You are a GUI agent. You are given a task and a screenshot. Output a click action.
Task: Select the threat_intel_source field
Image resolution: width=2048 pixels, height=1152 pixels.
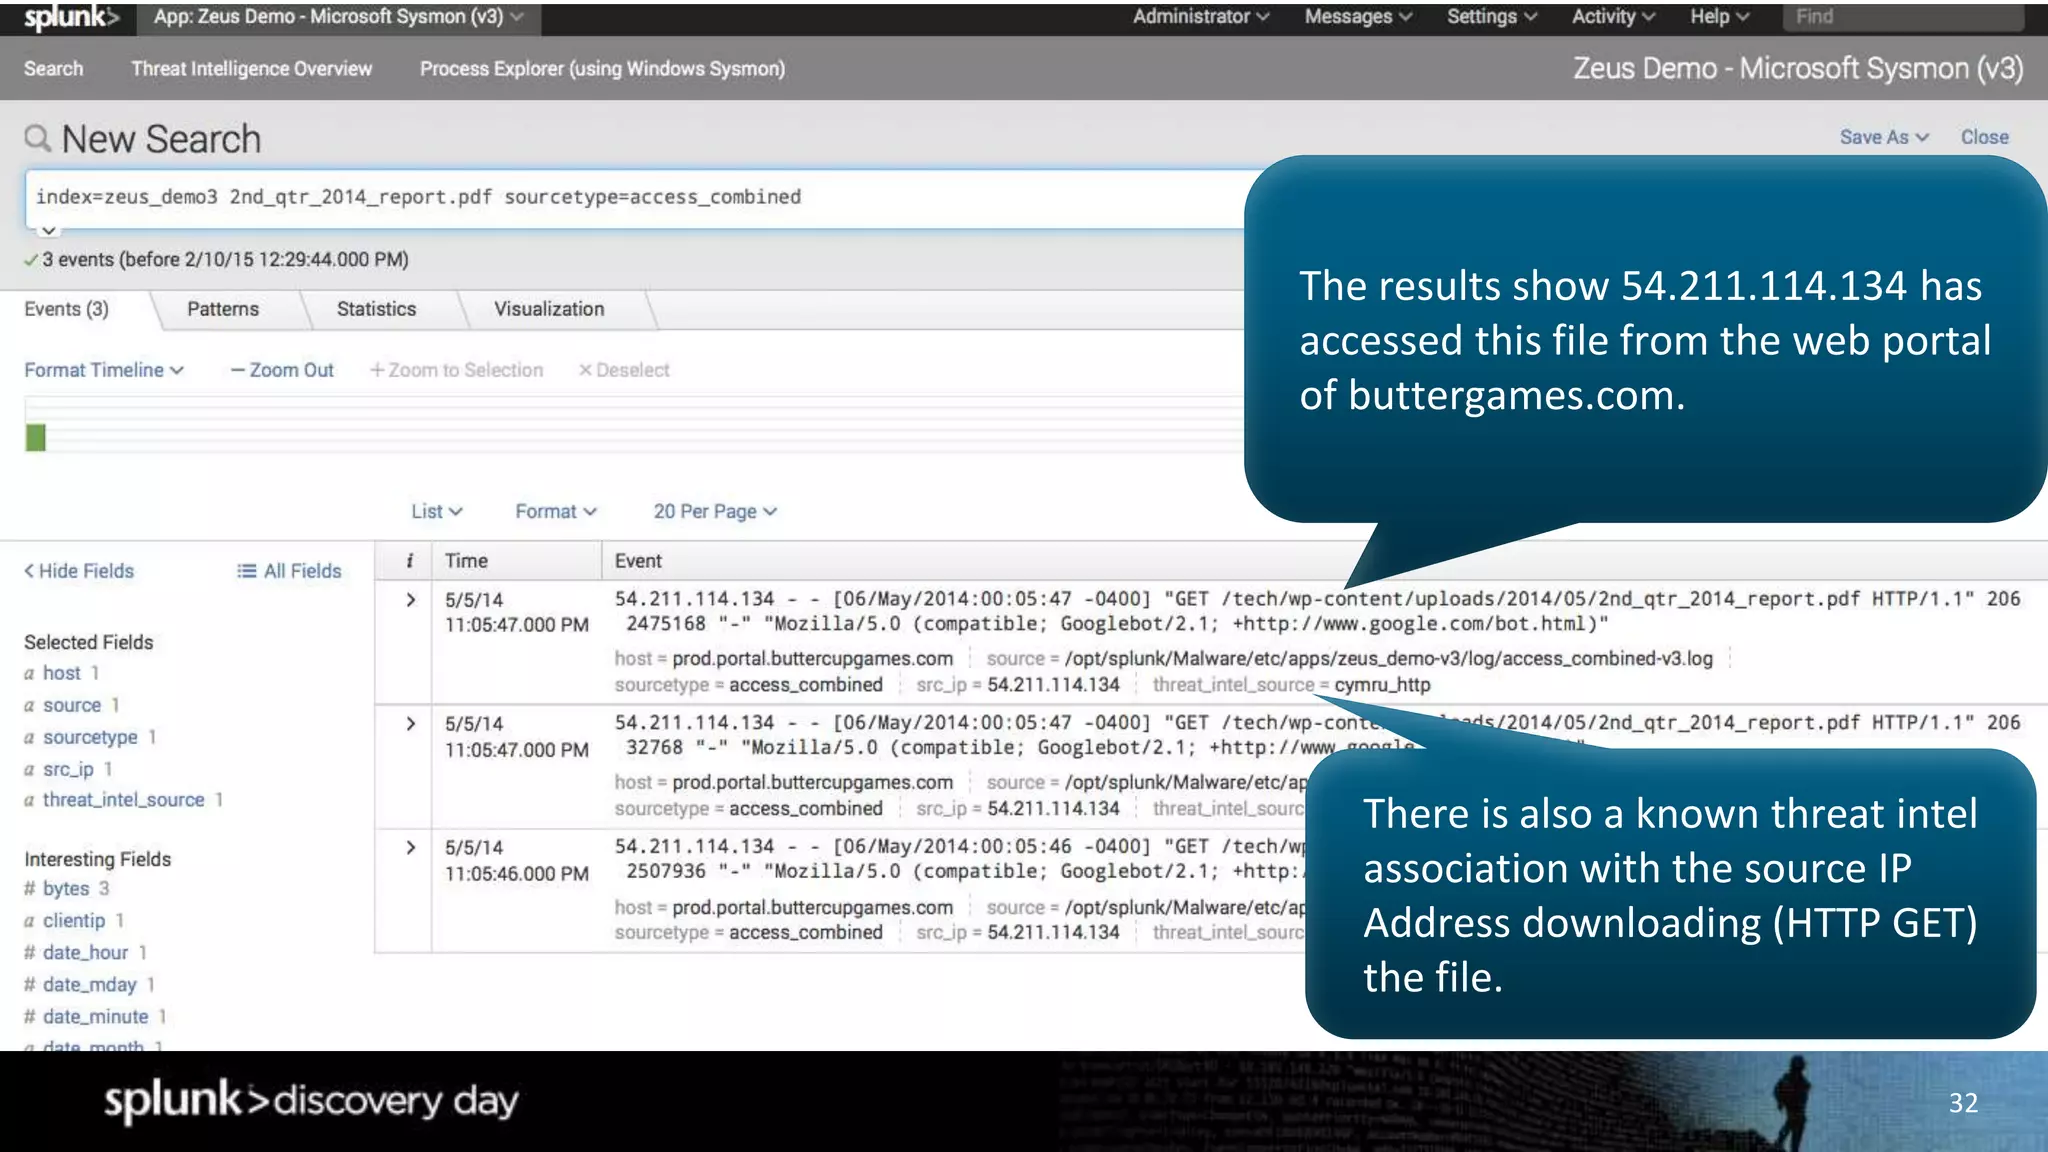click(x=124, y=800)
